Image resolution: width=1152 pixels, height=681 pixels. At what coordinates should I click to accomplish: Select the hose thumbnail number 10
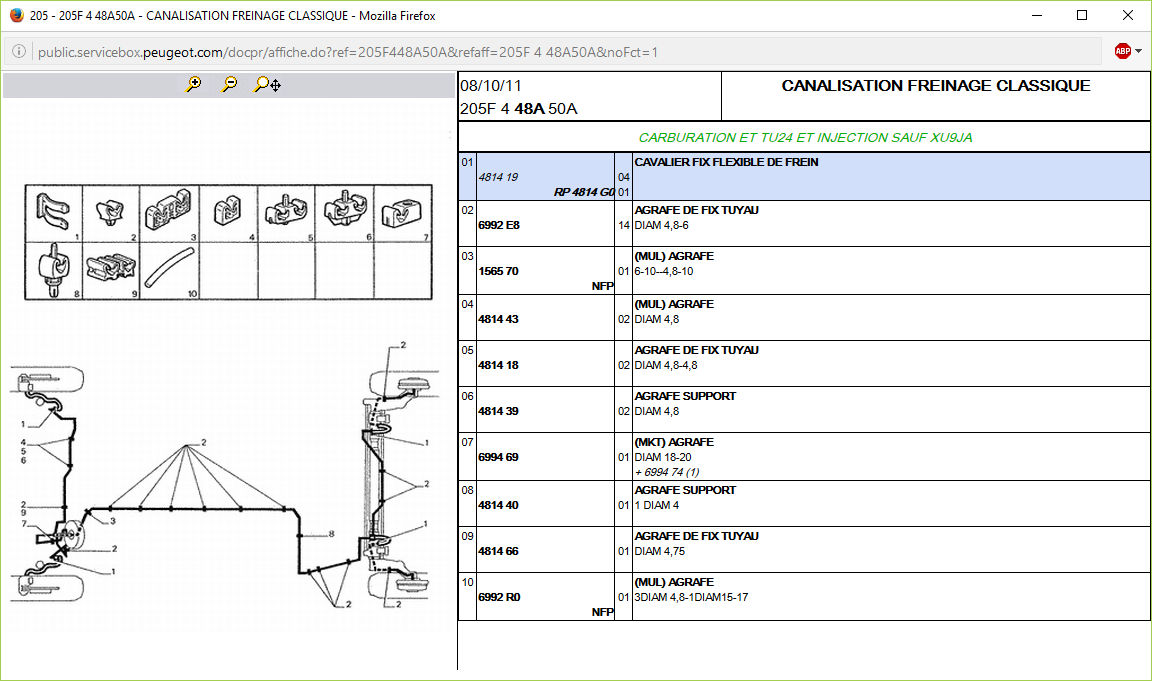[168, 270]
